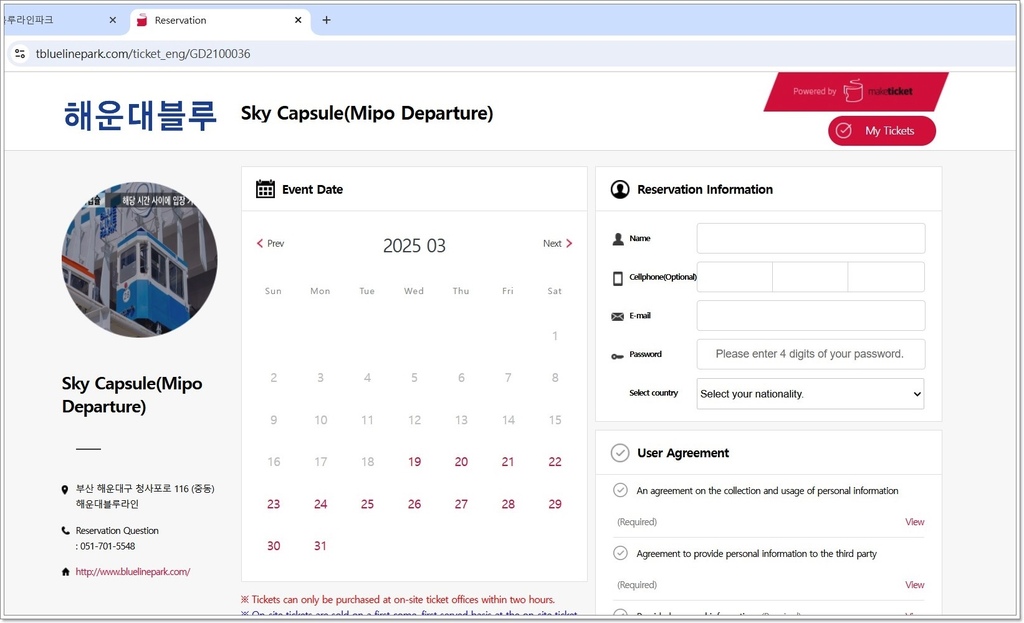
Task: Click the Name input field
Action: (810, 238)
